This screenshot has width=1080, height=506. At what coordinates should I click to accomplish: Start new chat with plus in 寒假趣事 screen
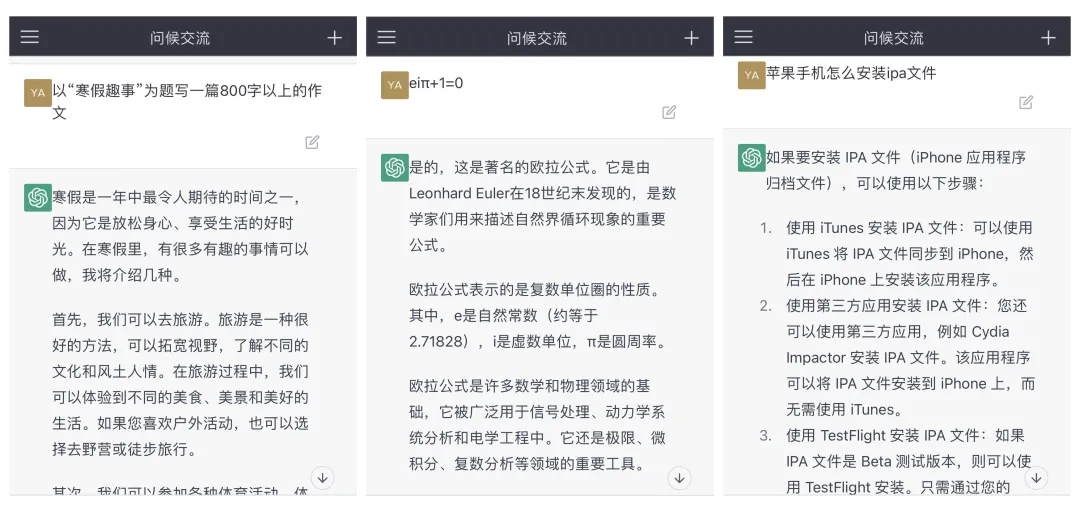coord(334,38)
